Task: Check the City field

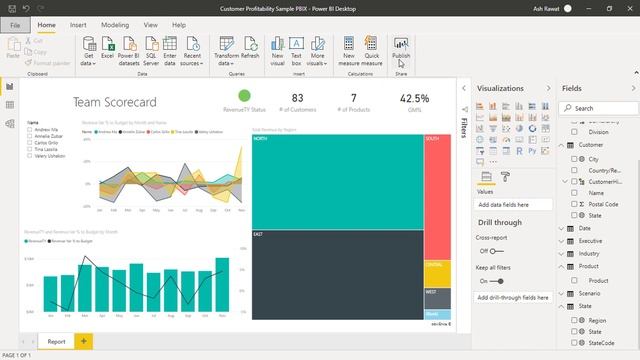Action: pos(574,159)
